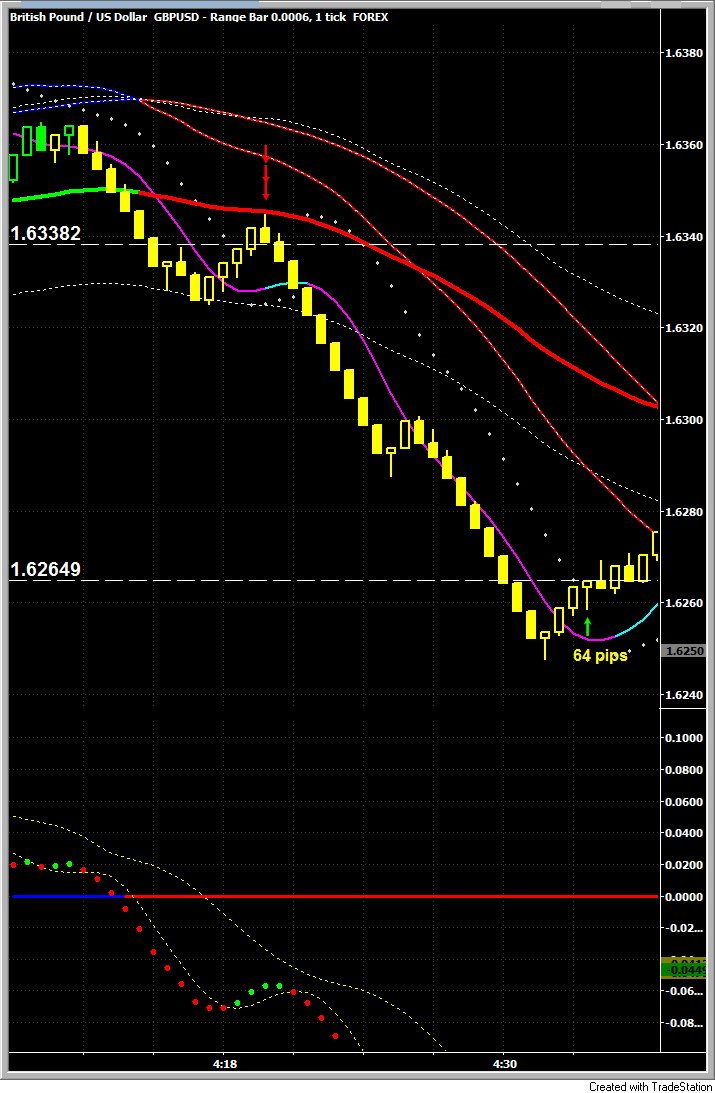Click the 1.62649 horizontal line label
The image size is (715, 1093).
pos(45,570)
